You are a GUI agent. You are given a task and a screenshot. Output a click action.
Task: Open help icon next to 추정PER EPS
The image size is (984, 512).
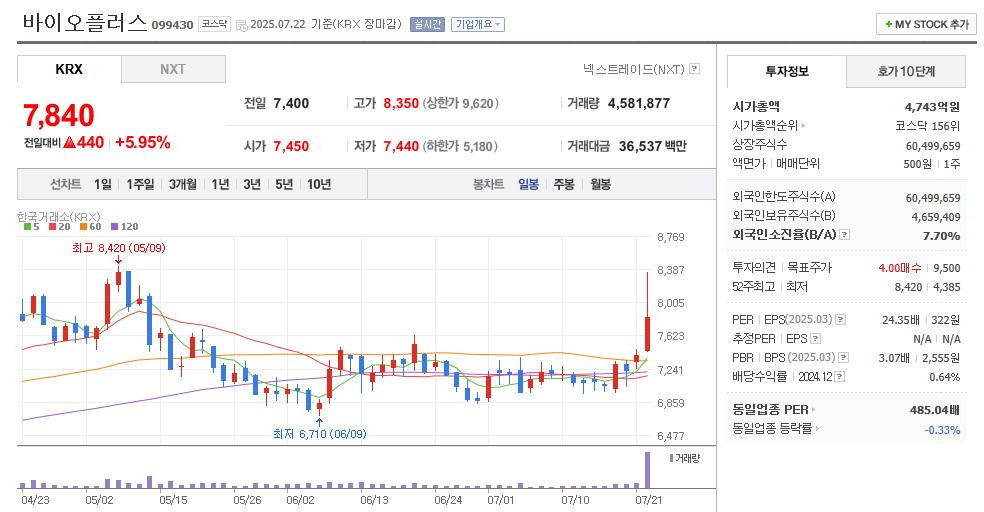(815, 339)
